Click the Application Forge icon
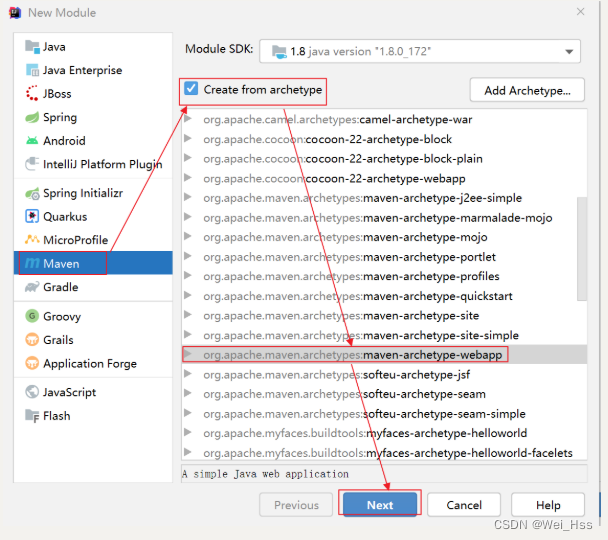Screen dimensions: 608x540 32,363
